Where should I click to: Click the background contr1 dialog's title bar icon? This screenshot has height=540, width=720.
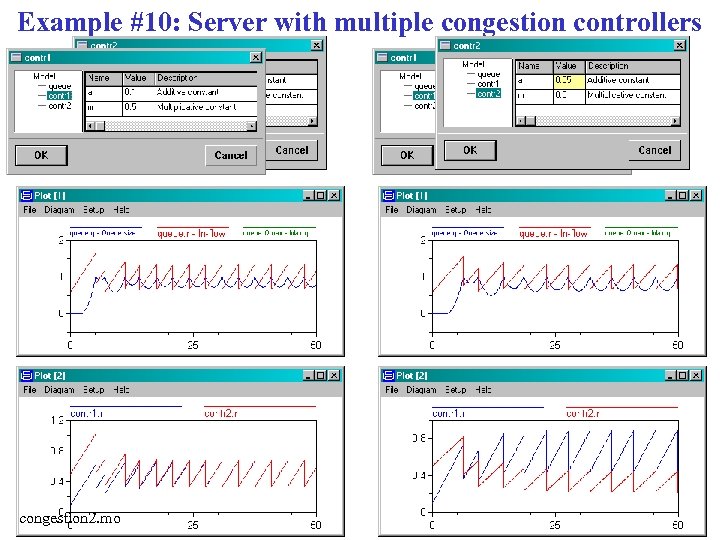[382, 57]
